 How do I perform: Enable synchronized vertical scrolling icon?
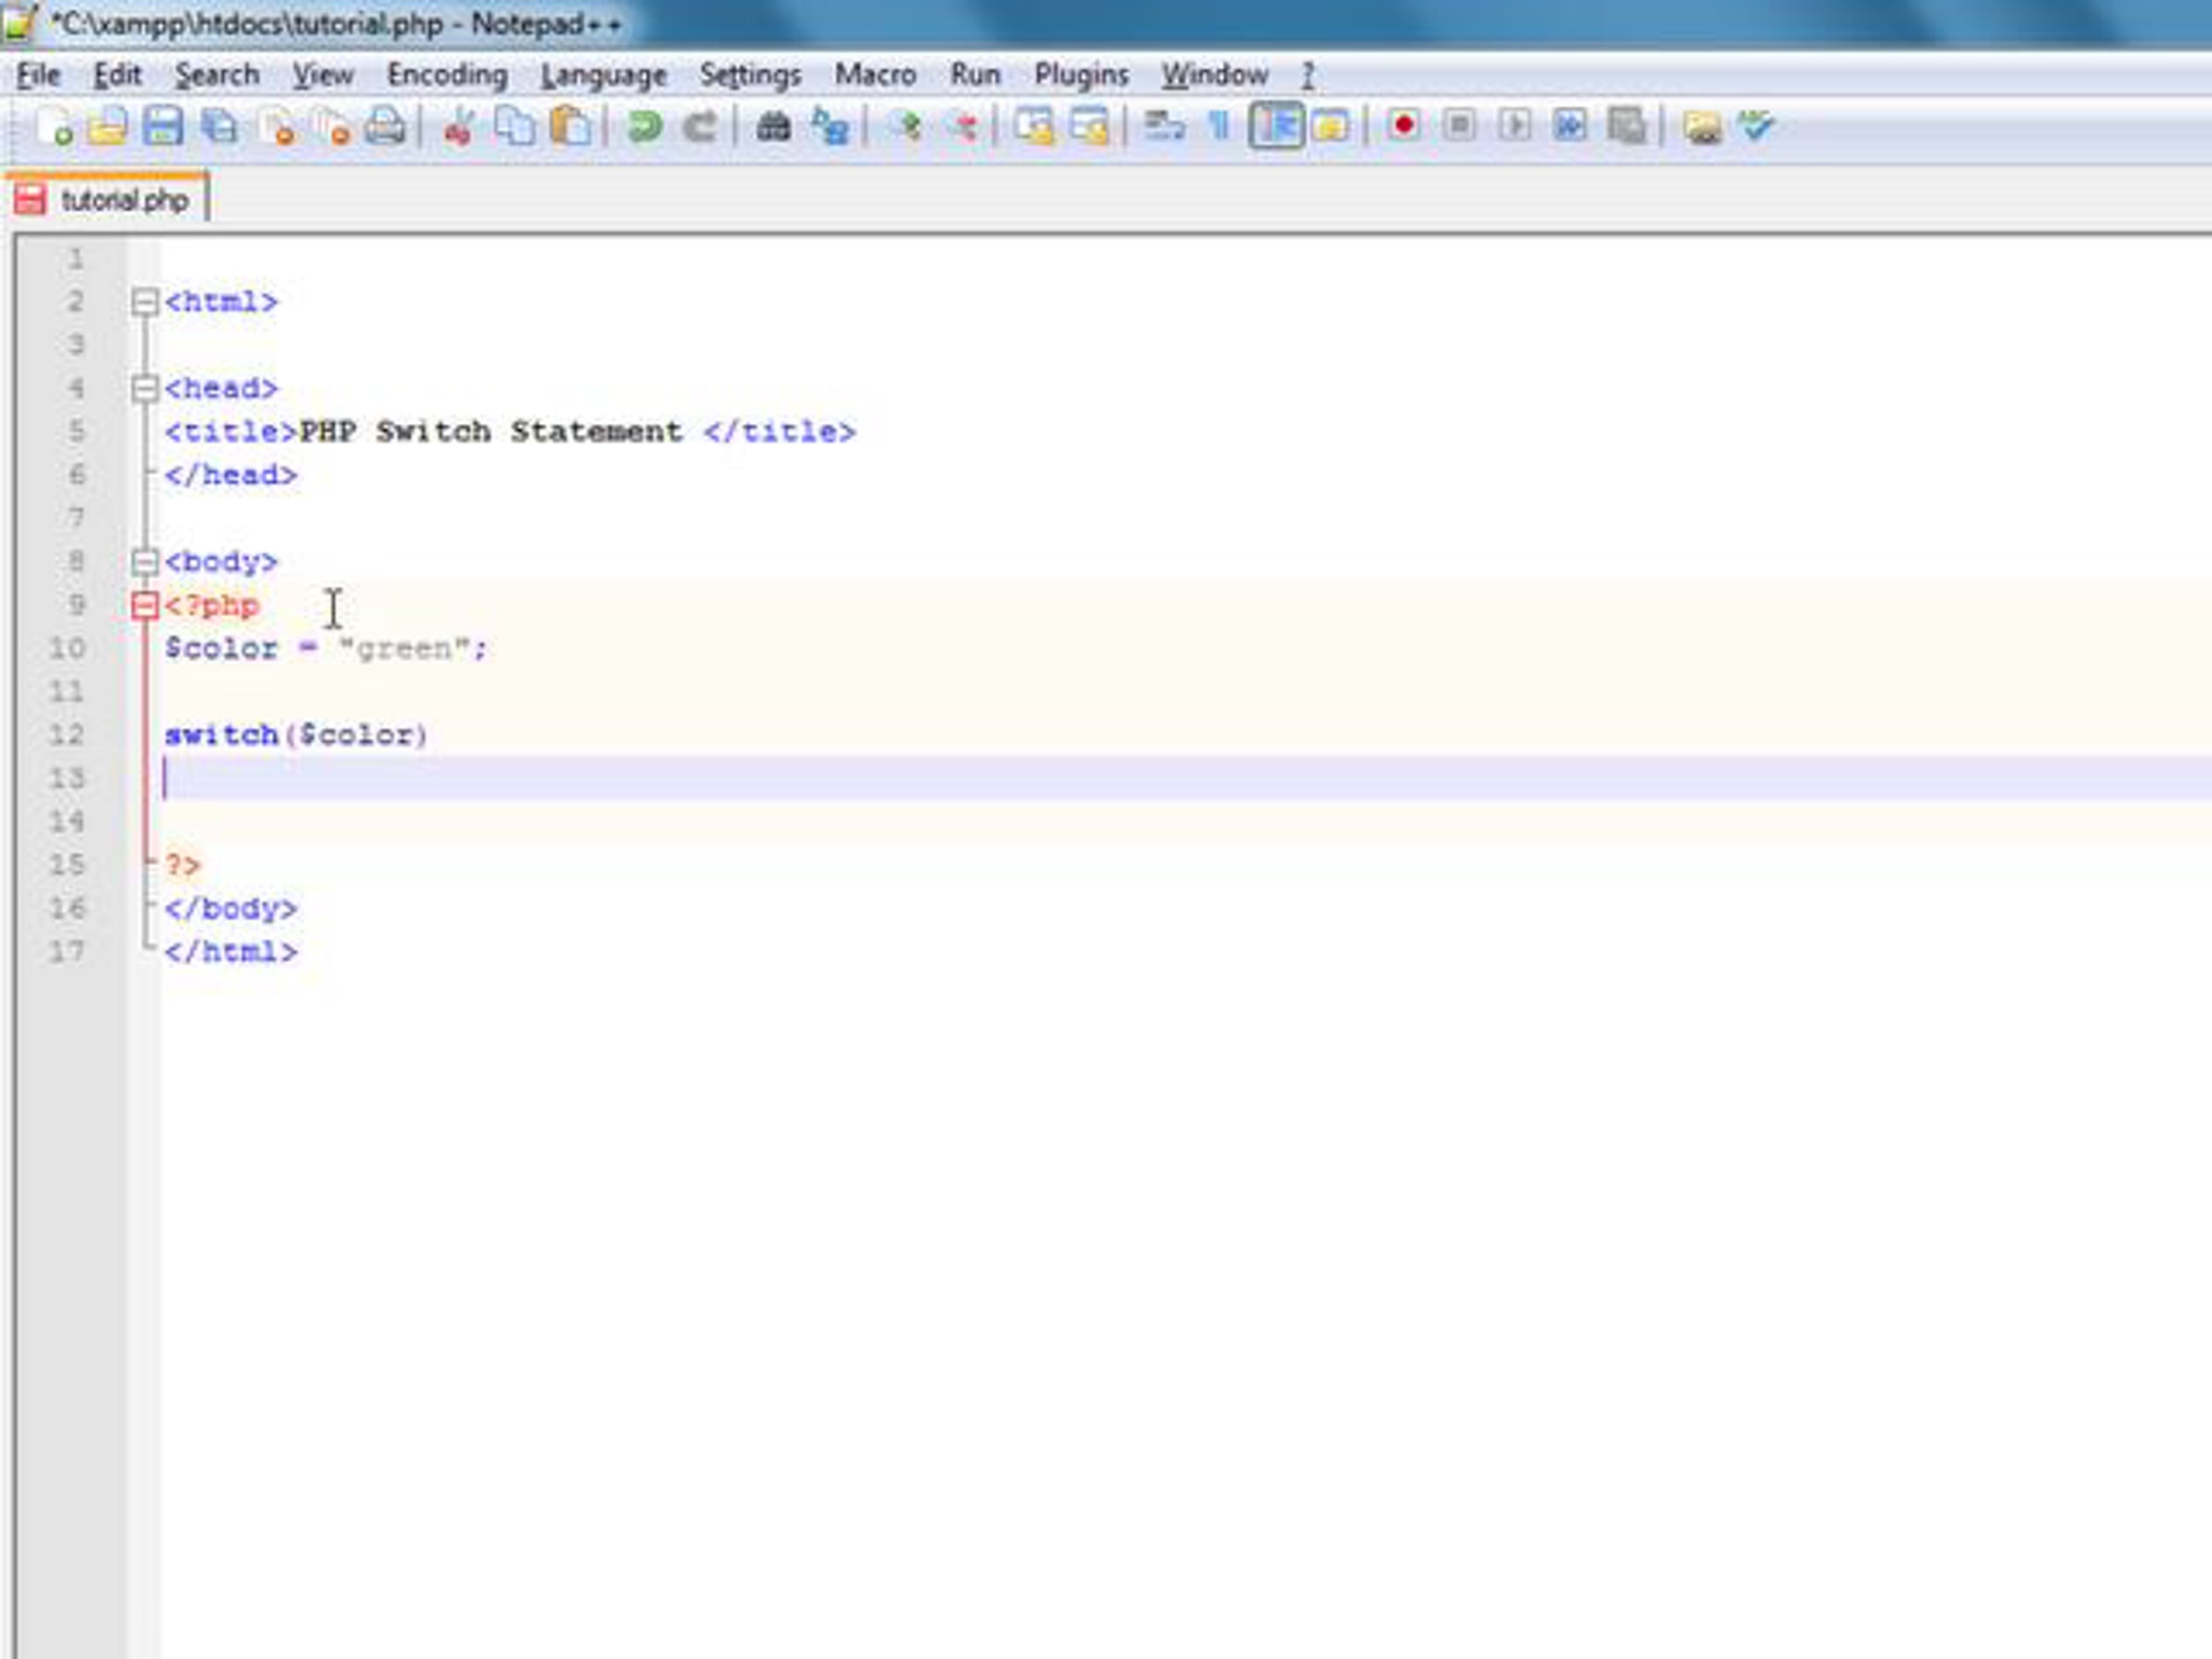[1034, 127]
